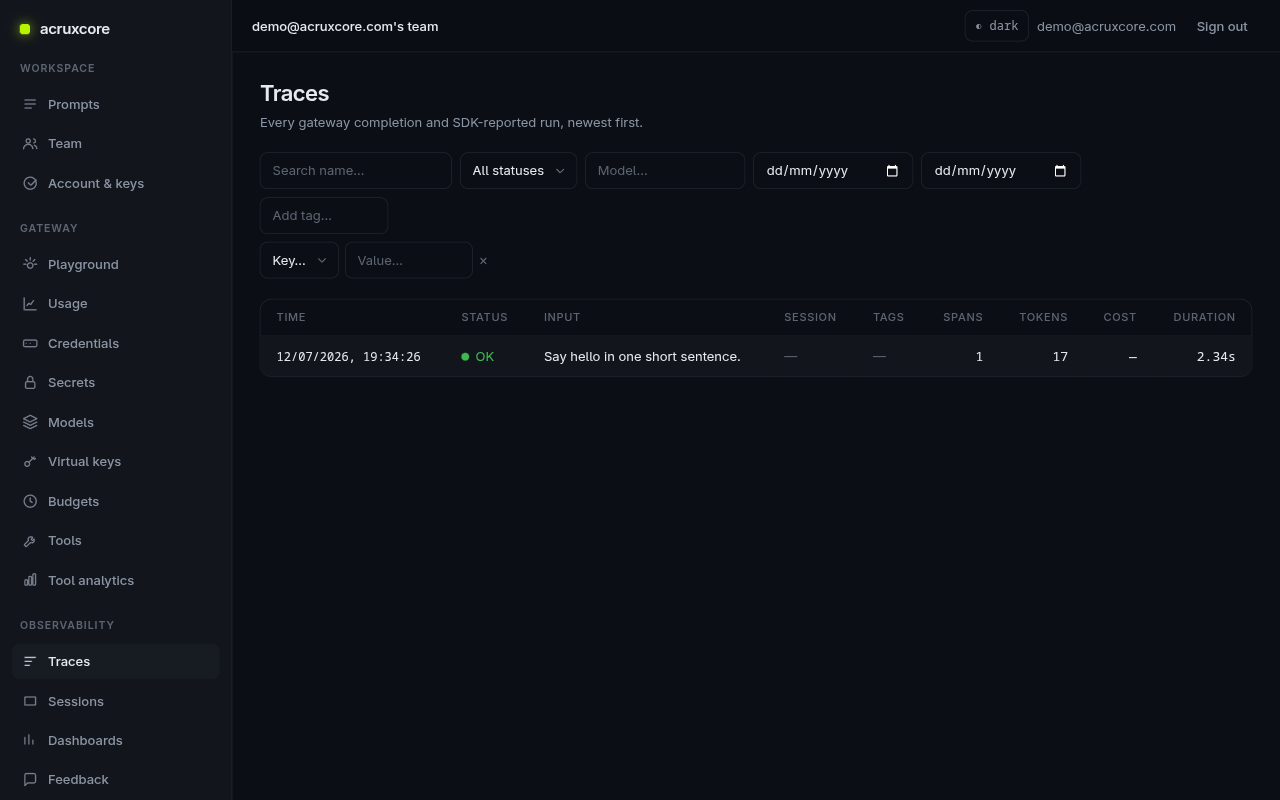Image resolution: width=1280 pixels, height=800 pixels.
Task: Open the Prompts icon in sidebar
Action: point(30,104)
